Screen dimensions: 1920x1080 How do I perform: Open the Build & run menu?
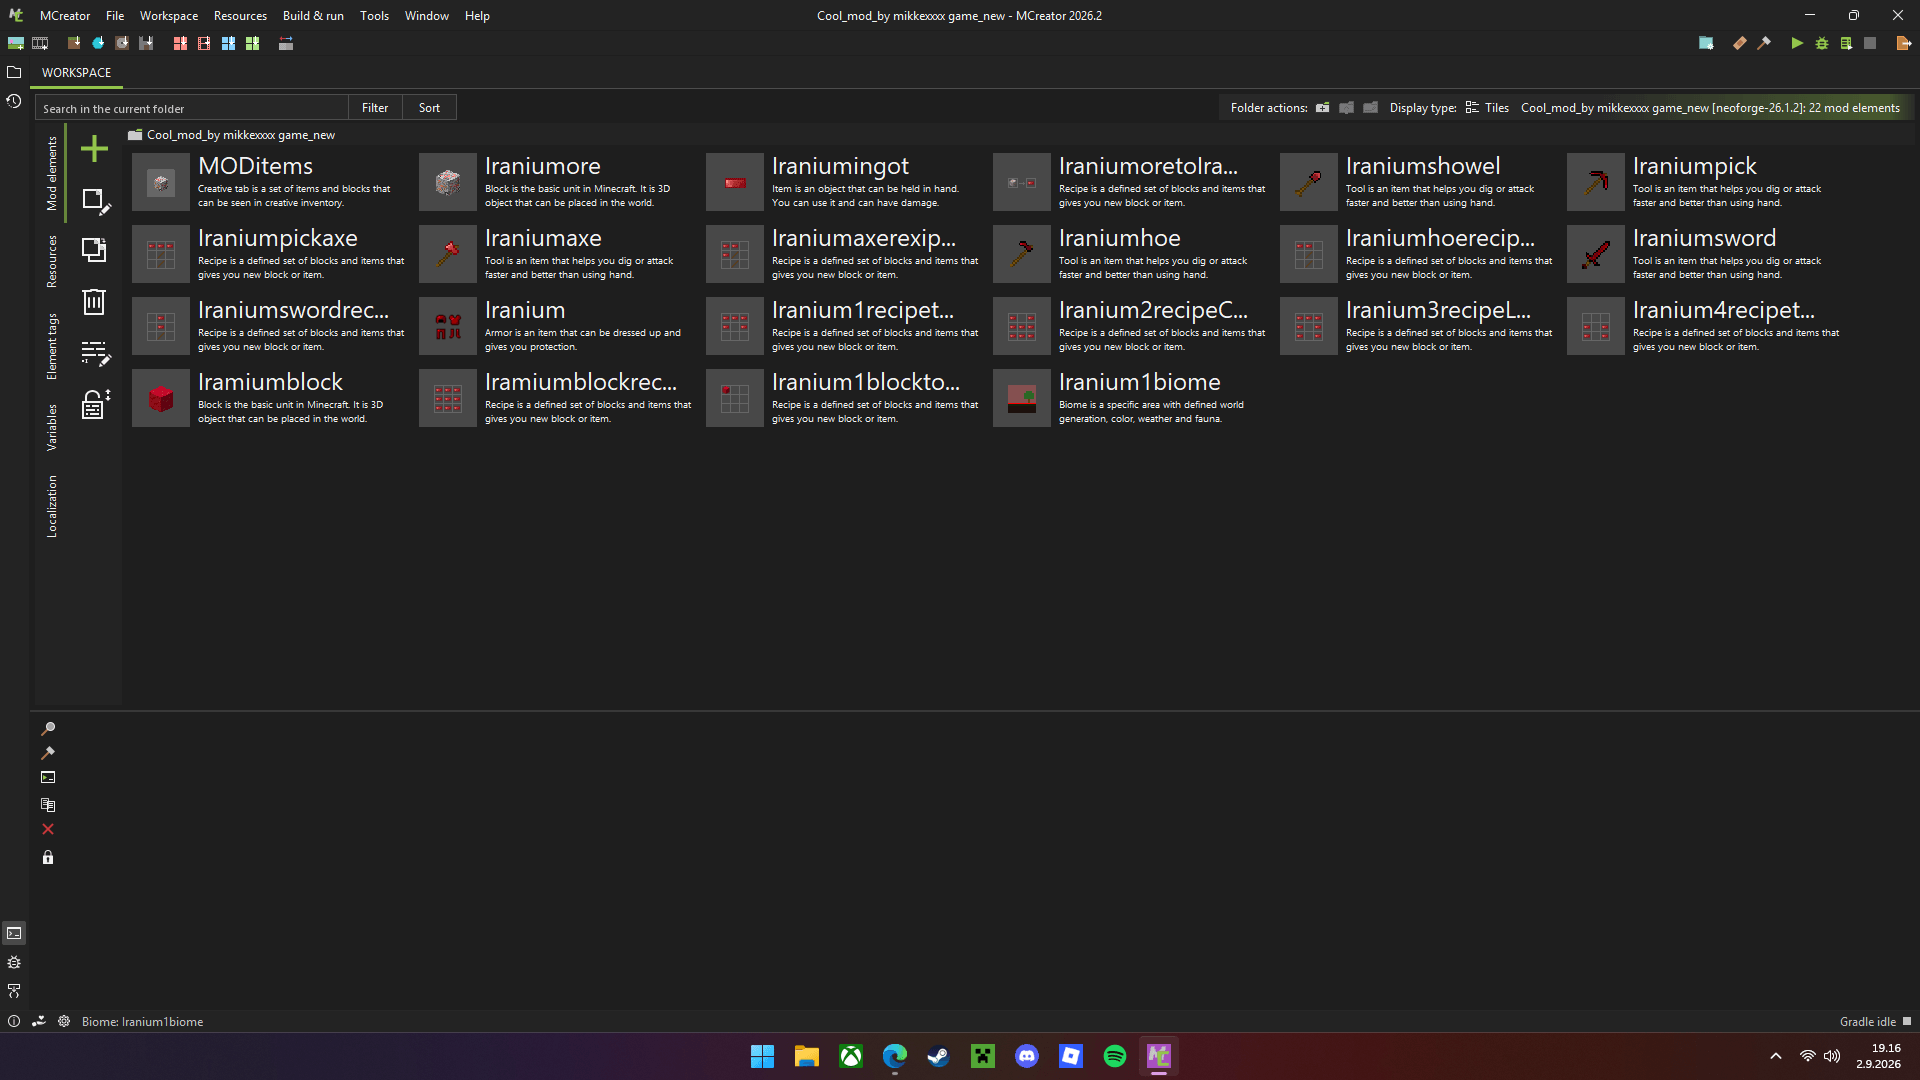(x=313, y=15)
